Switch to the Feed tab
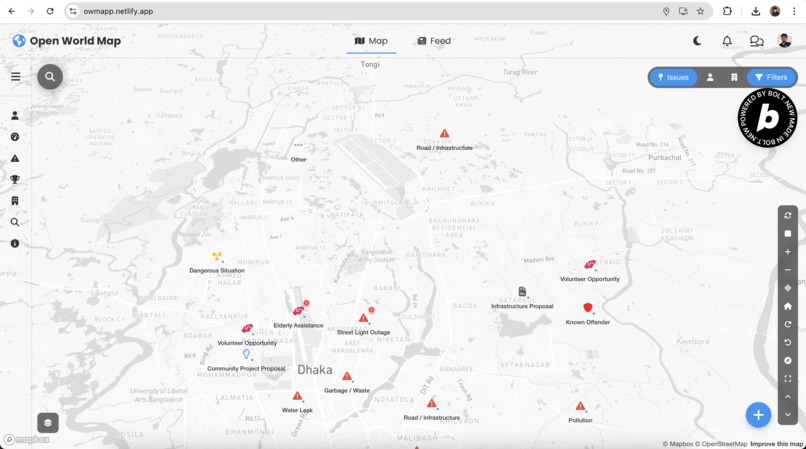 [434, 41]
